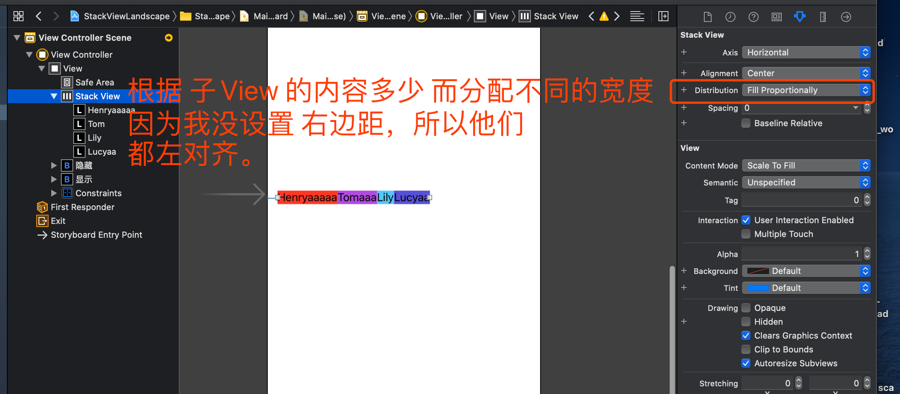Open Content Mode Scale To Fill dropdown

coord(806,165)
